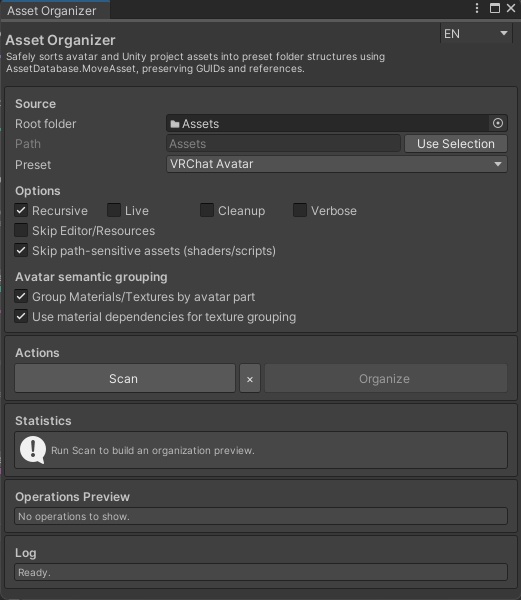The width and height of the screenshot is (521, 600).
Task: Click the Avatar semantic grouping heading
Action: coord(91,277)
